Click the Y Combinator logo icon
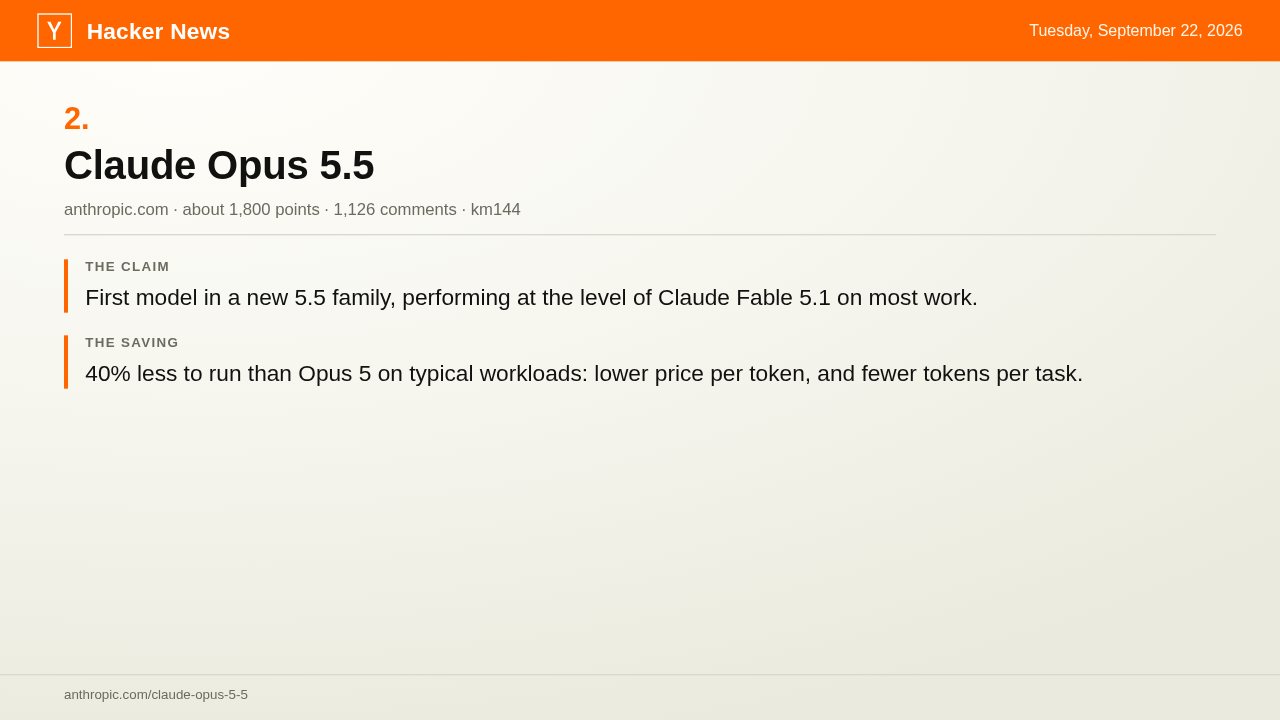The height and width of the screenshot is (720, 1280). [x=54, y=31]
